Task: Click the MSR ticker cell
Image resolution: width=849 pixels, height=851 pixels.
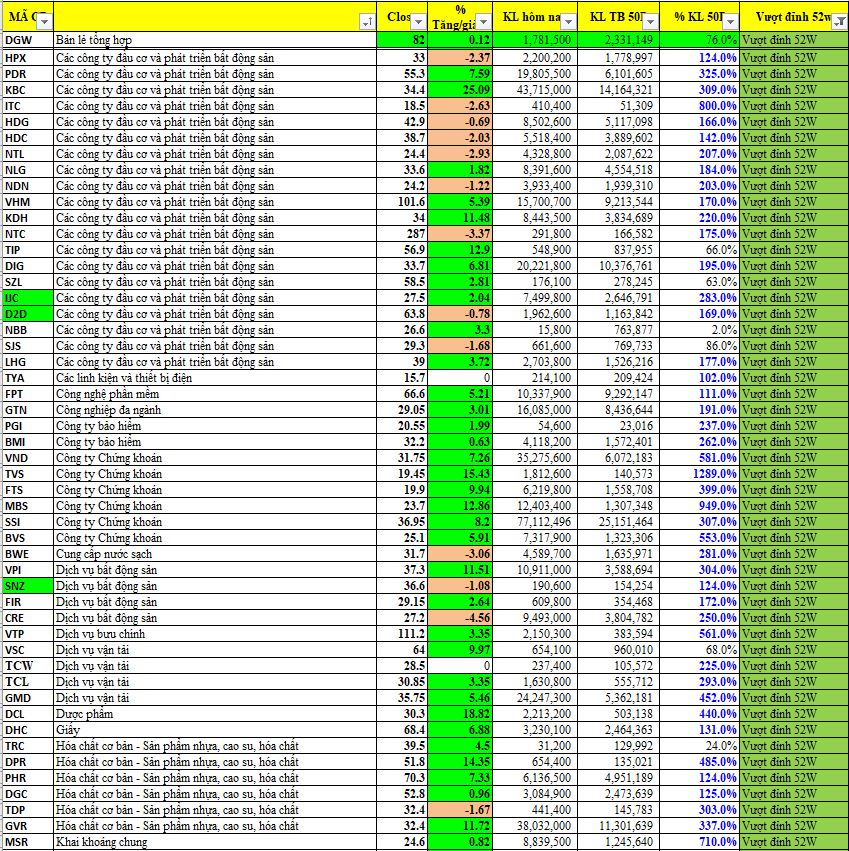Action: click(x=26, y=842)
